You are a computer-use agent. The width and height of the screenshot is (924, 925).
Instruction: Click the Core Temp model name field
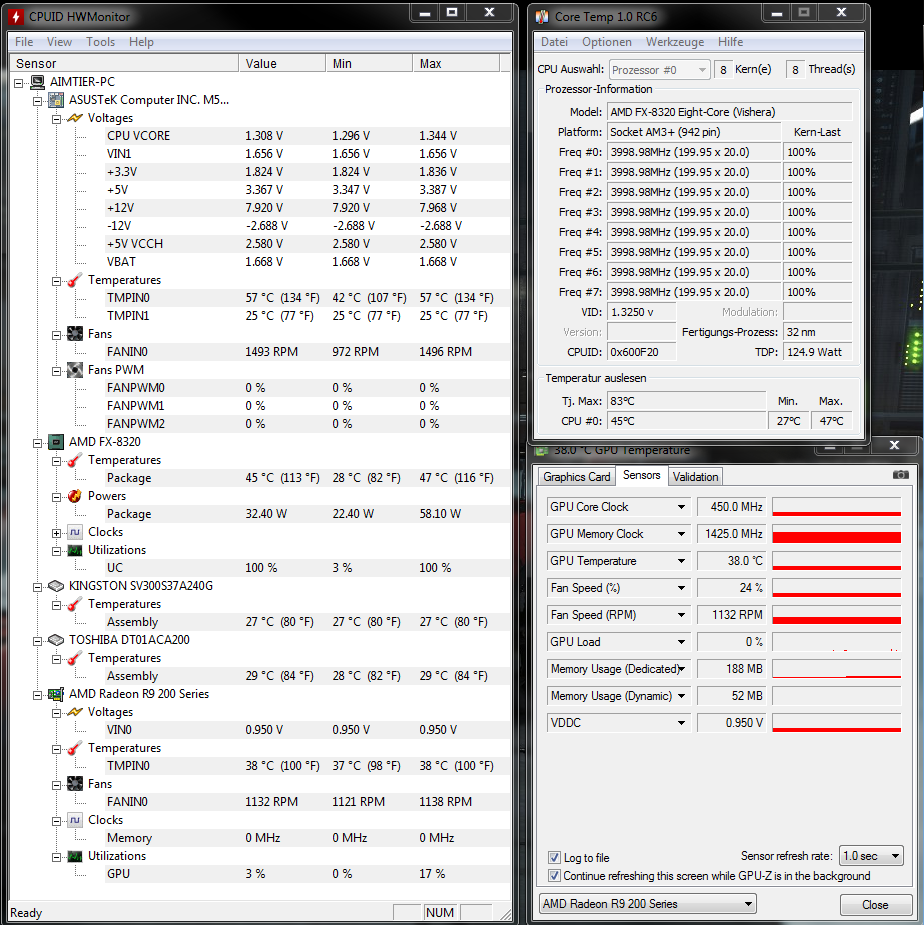730,112
